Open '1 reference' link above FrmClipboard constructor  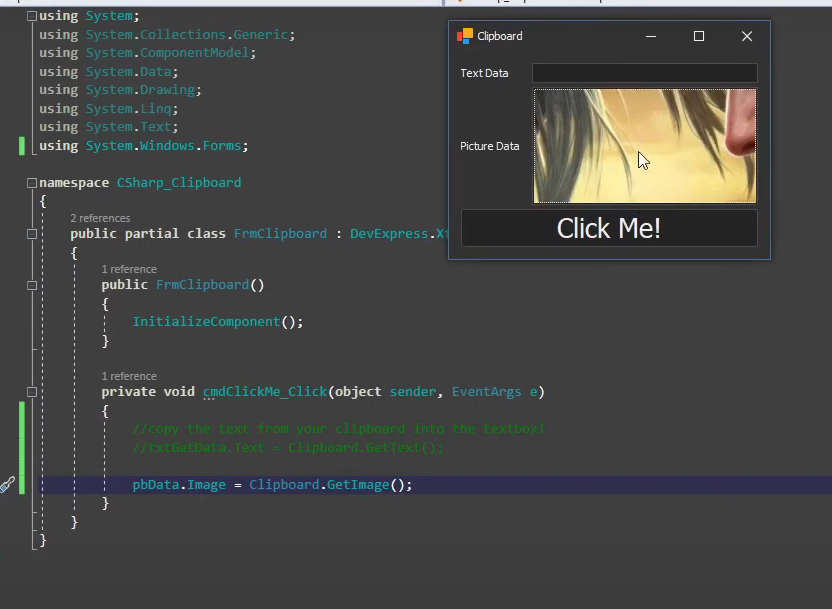coord(129,269)
